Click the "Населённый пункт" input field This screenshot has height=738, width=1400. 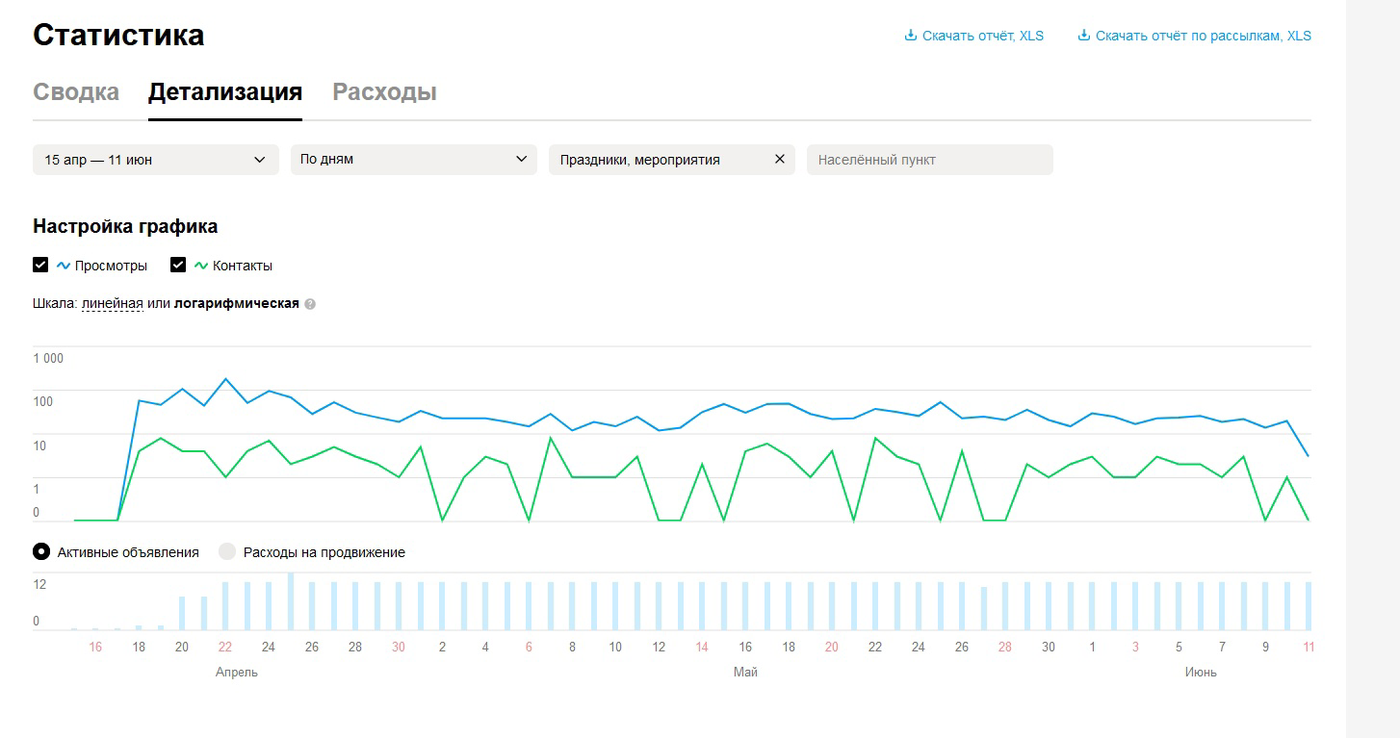[930, 160]
